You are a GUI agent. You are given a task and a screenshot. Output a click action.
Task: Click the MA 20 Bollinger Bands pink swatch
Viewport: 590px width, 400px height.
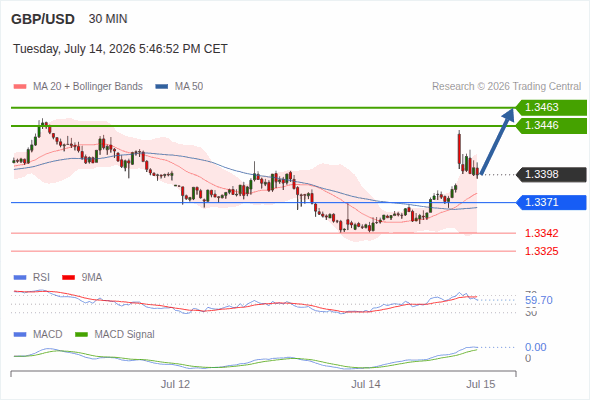pyautogui.click(x=20, y=87)
